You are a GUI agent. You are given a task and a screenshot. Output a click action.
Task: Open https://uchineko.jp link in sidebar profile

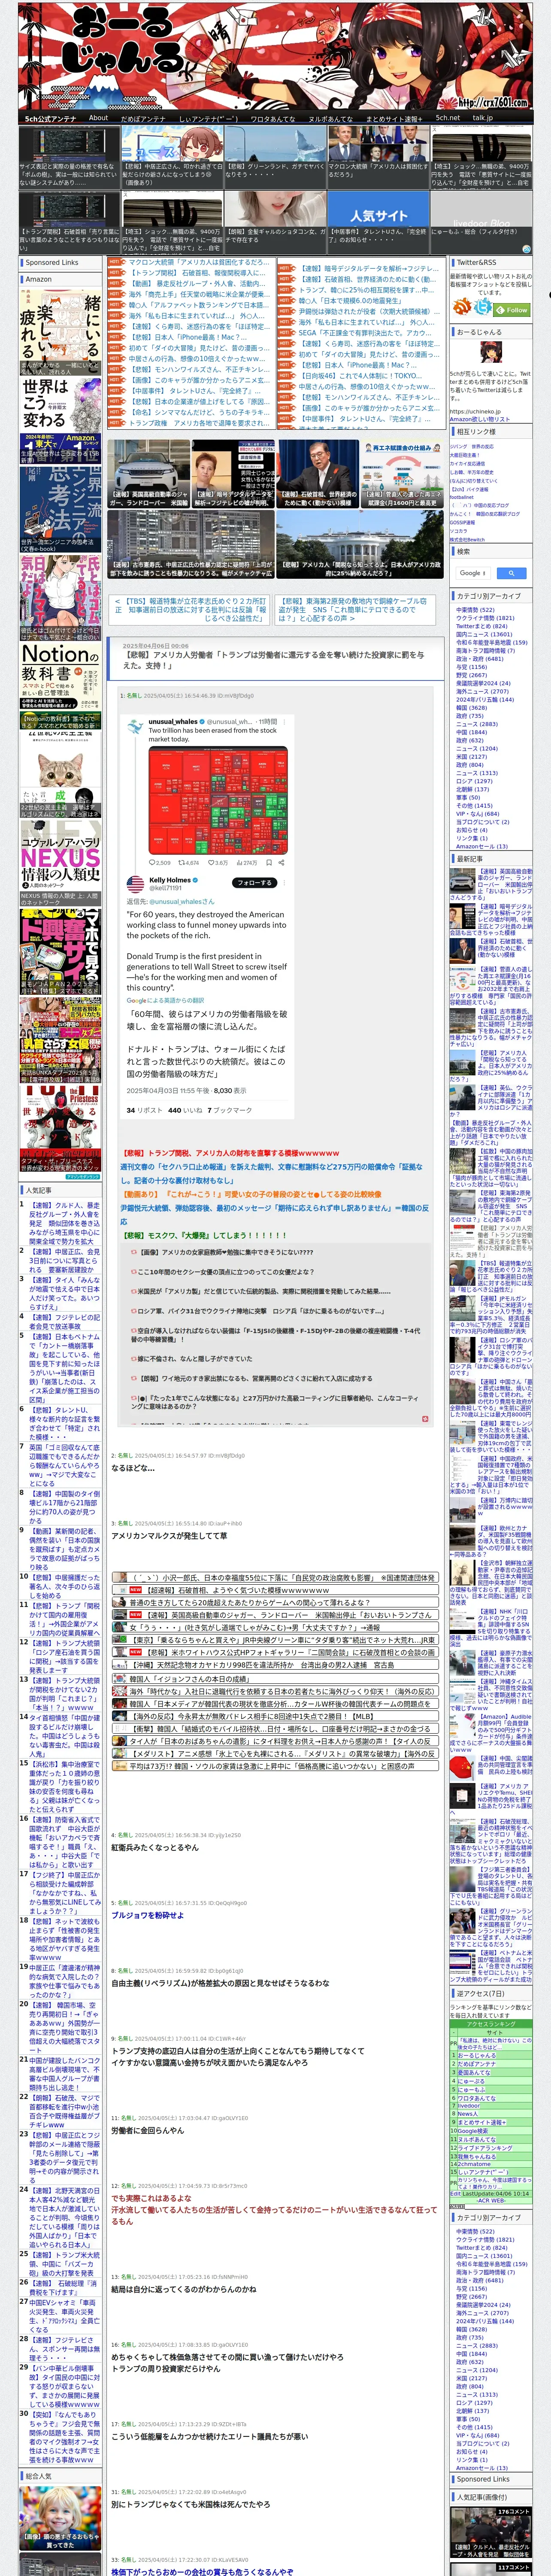(x=474, y=410)
